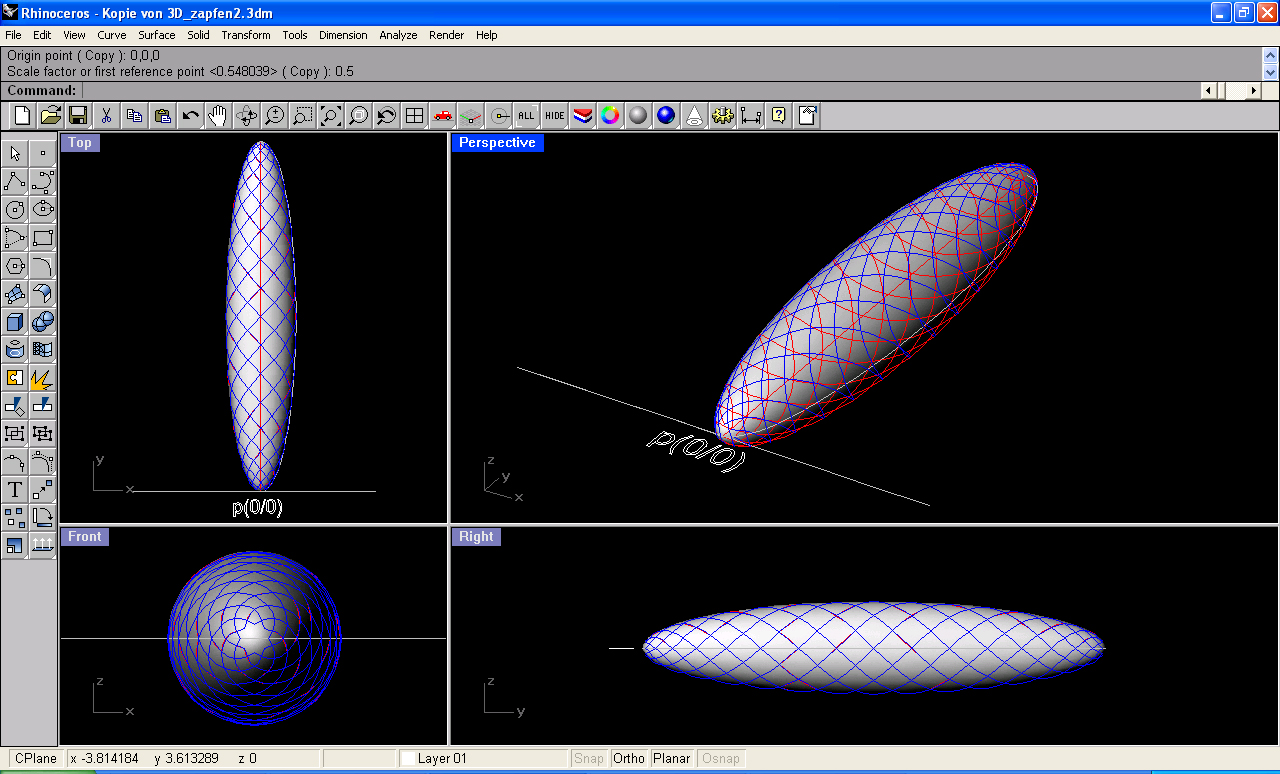Click the Right viewport title label
This screenshot has width=1280, height=774.
coord(476,537)
